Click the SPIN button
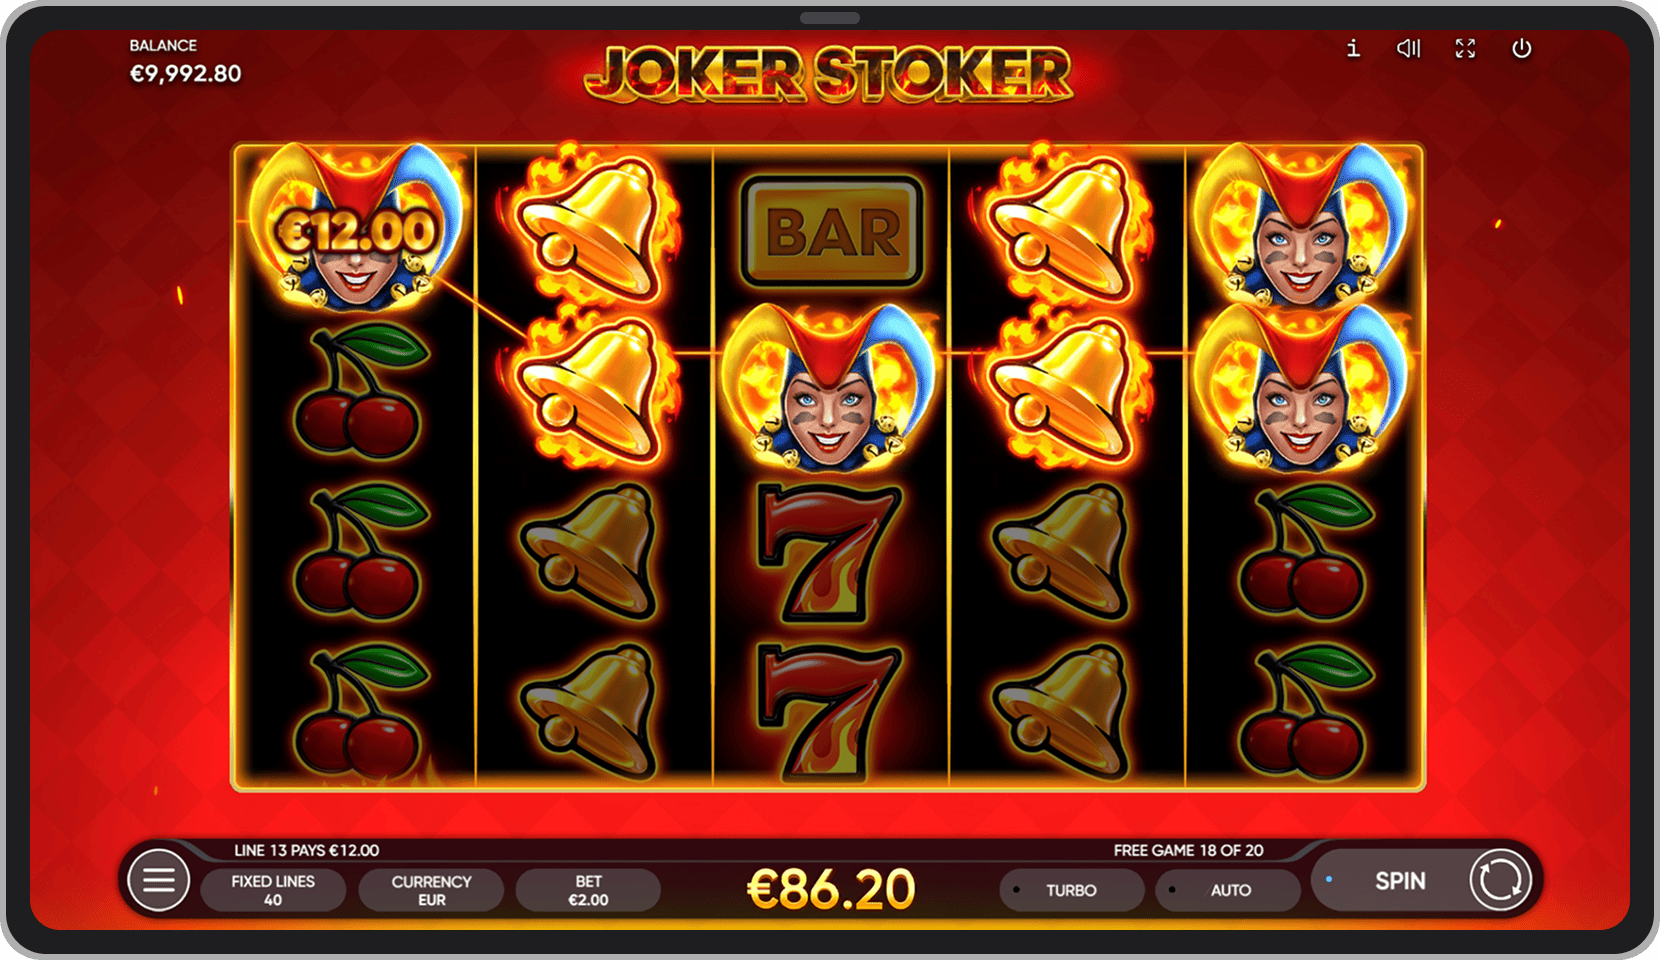1660x960 pixels. click(1400, 881)
